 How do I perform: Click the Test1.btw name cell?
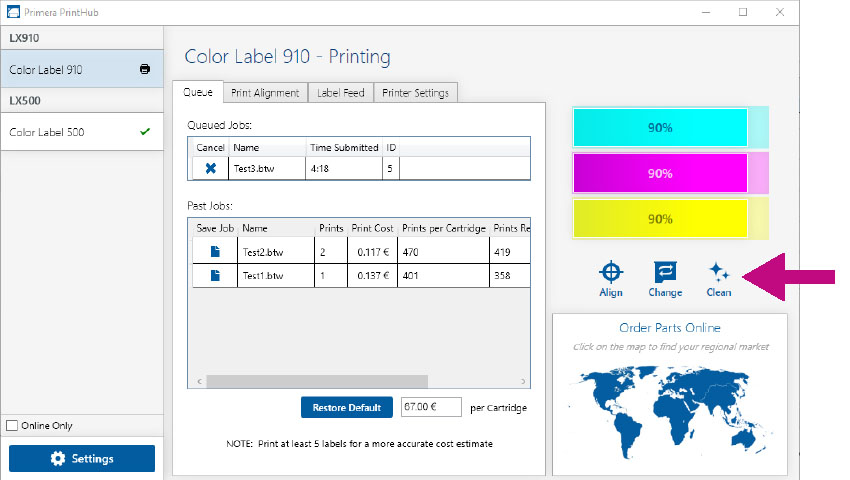276,276
